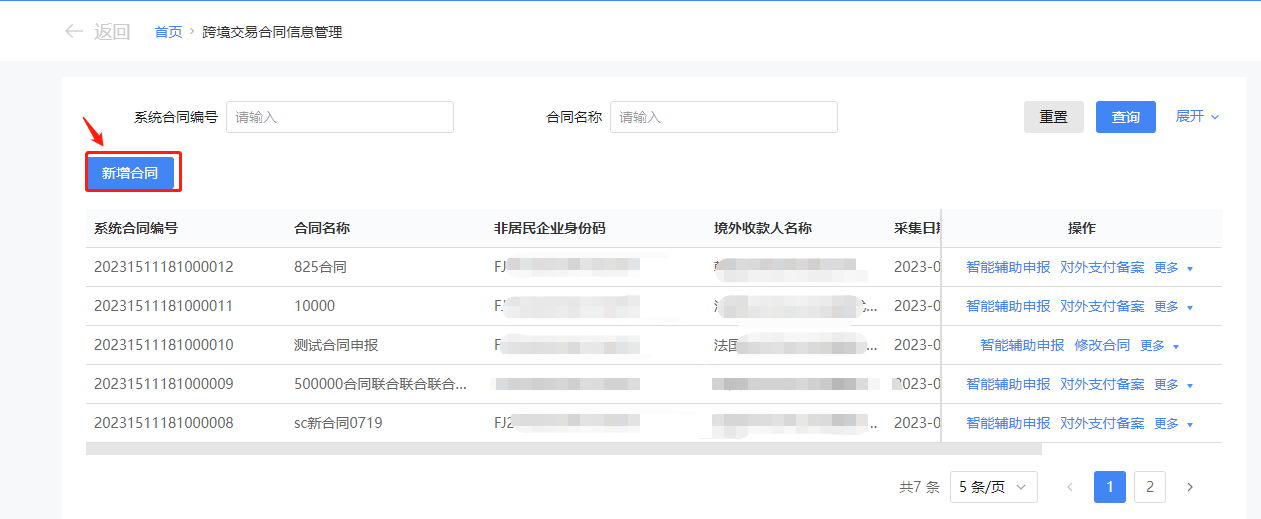
Task: Click the 查询 search button
Action: (x=1125, y=117)
